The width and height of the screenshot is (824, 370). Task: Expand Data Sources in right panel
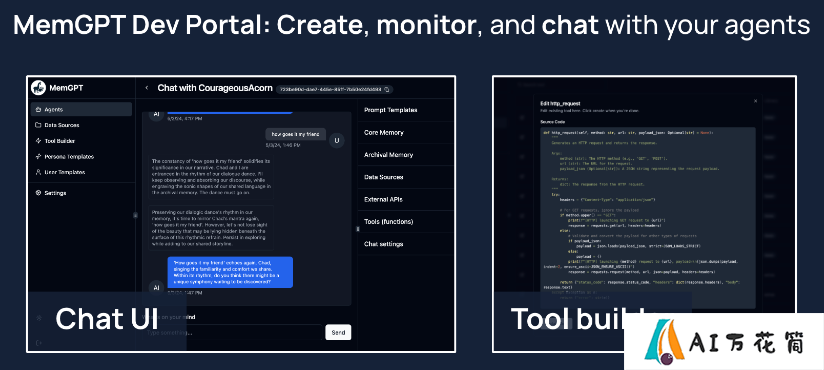405,177
